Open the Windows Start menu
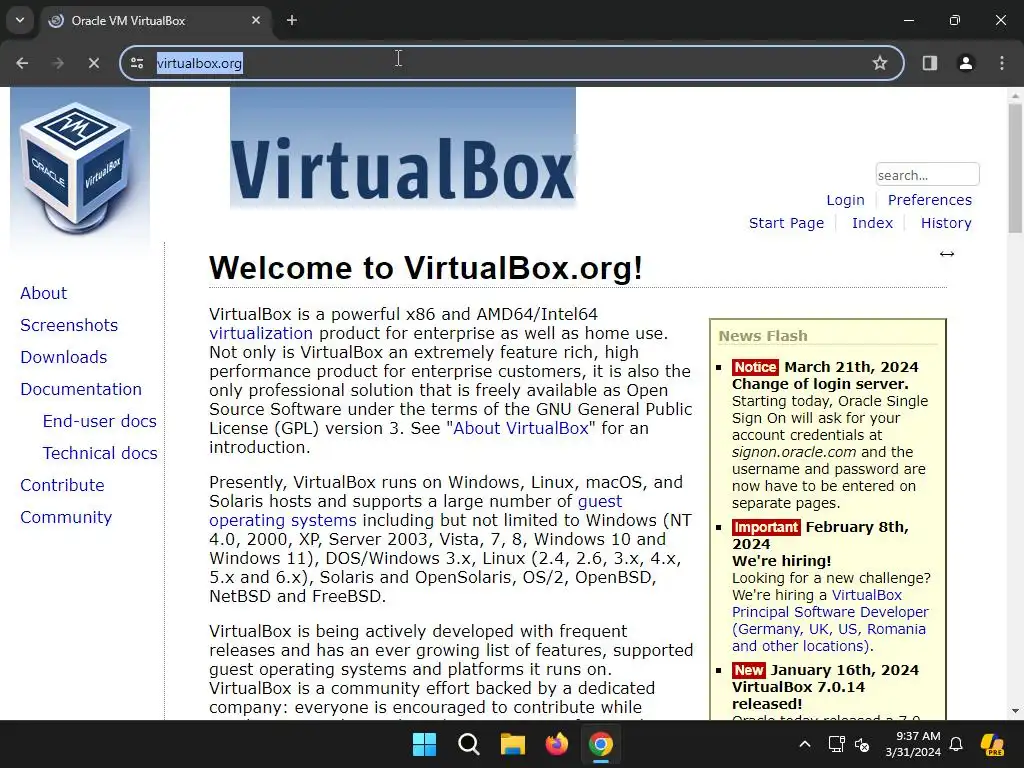This screenshot has width=1024, height=768. tap(424, 744)
